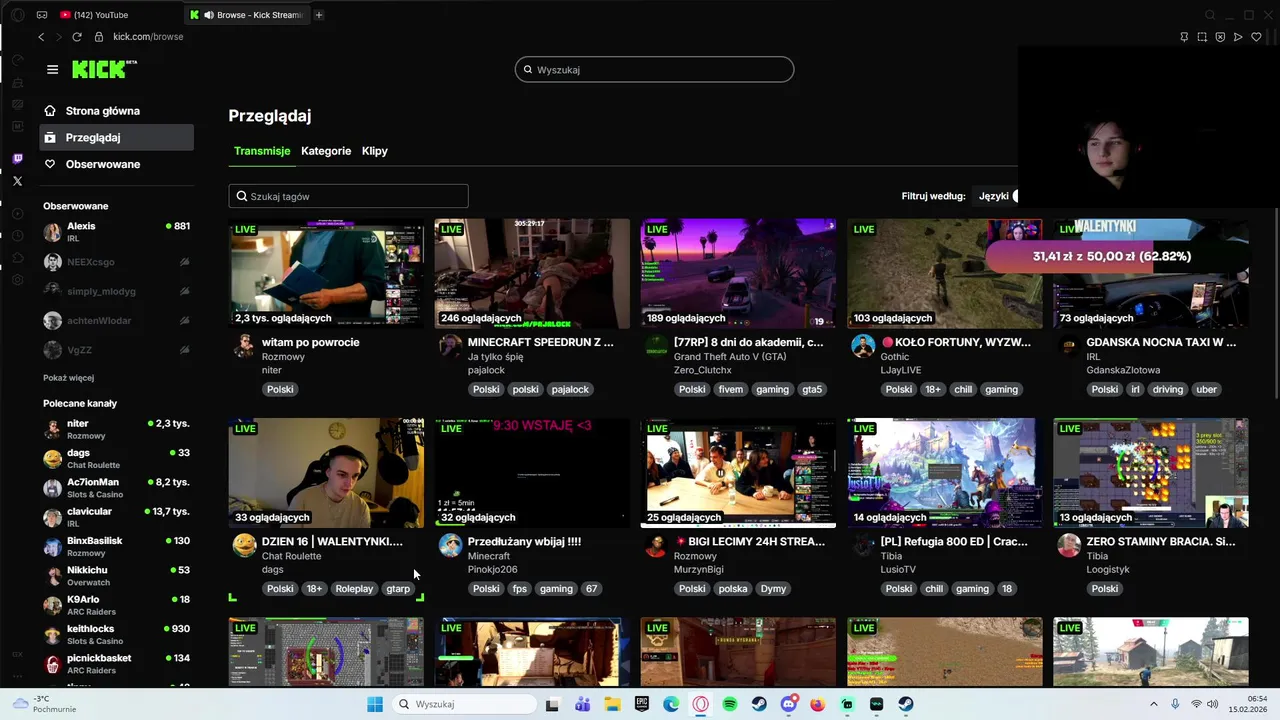Click the ad blocker shield icon
This screenshot has height=720, width=1280.
(1220, 37)
